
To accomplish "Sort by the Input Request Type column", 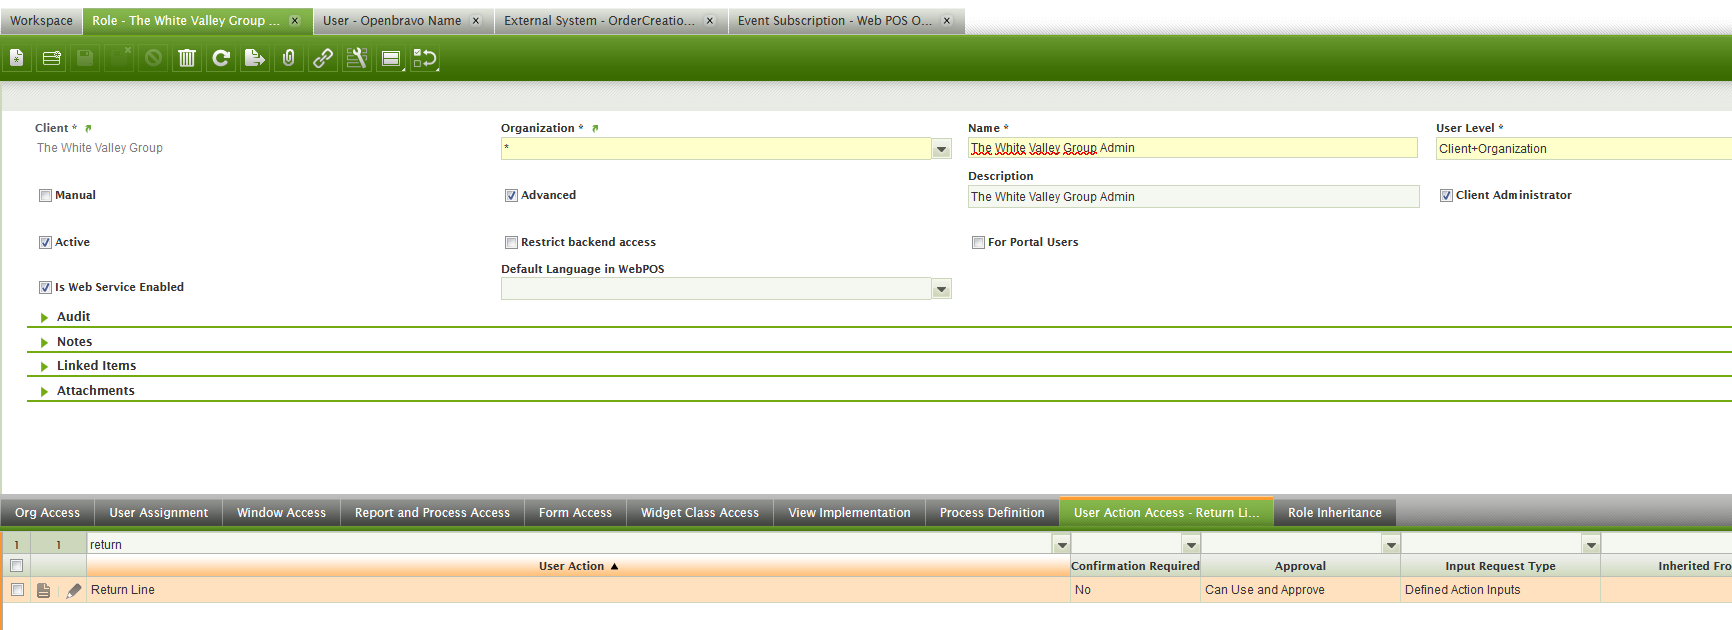I will coord(1500,566).
